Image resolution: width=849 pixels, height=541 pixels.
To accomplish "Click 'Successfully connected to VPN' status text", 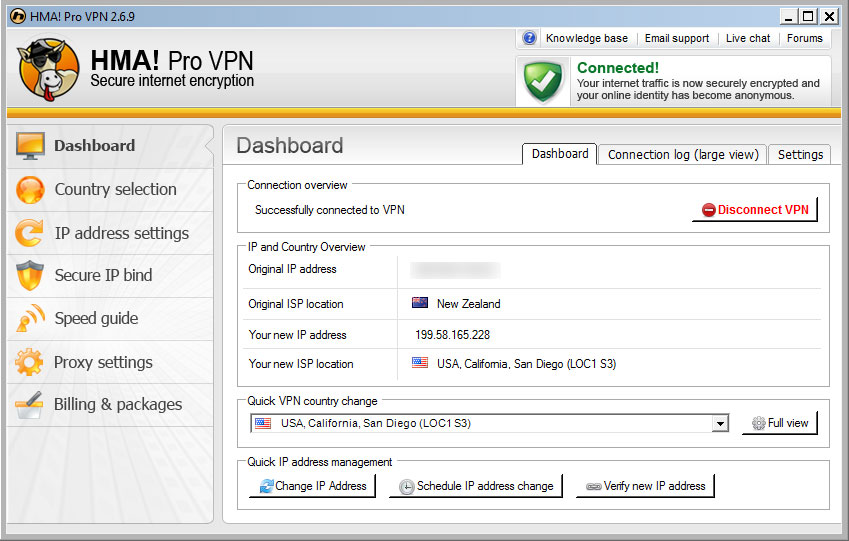I will 330,210.
